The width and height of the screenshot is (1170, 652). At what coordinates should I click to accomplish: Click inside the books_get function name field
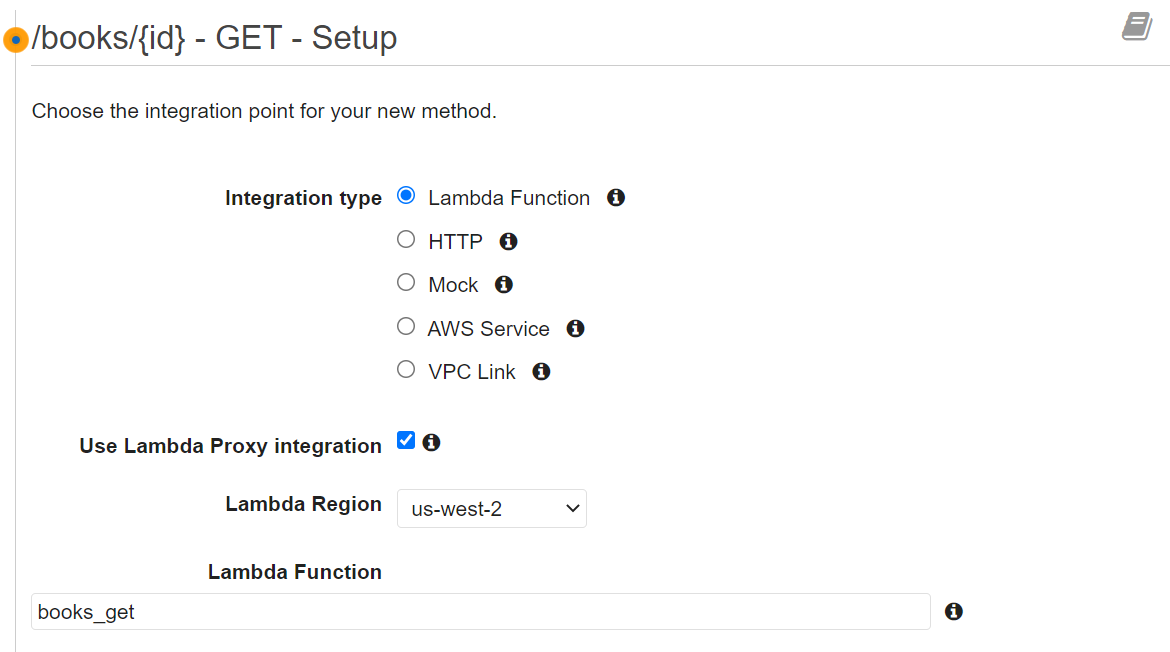[x=480, y=611]
